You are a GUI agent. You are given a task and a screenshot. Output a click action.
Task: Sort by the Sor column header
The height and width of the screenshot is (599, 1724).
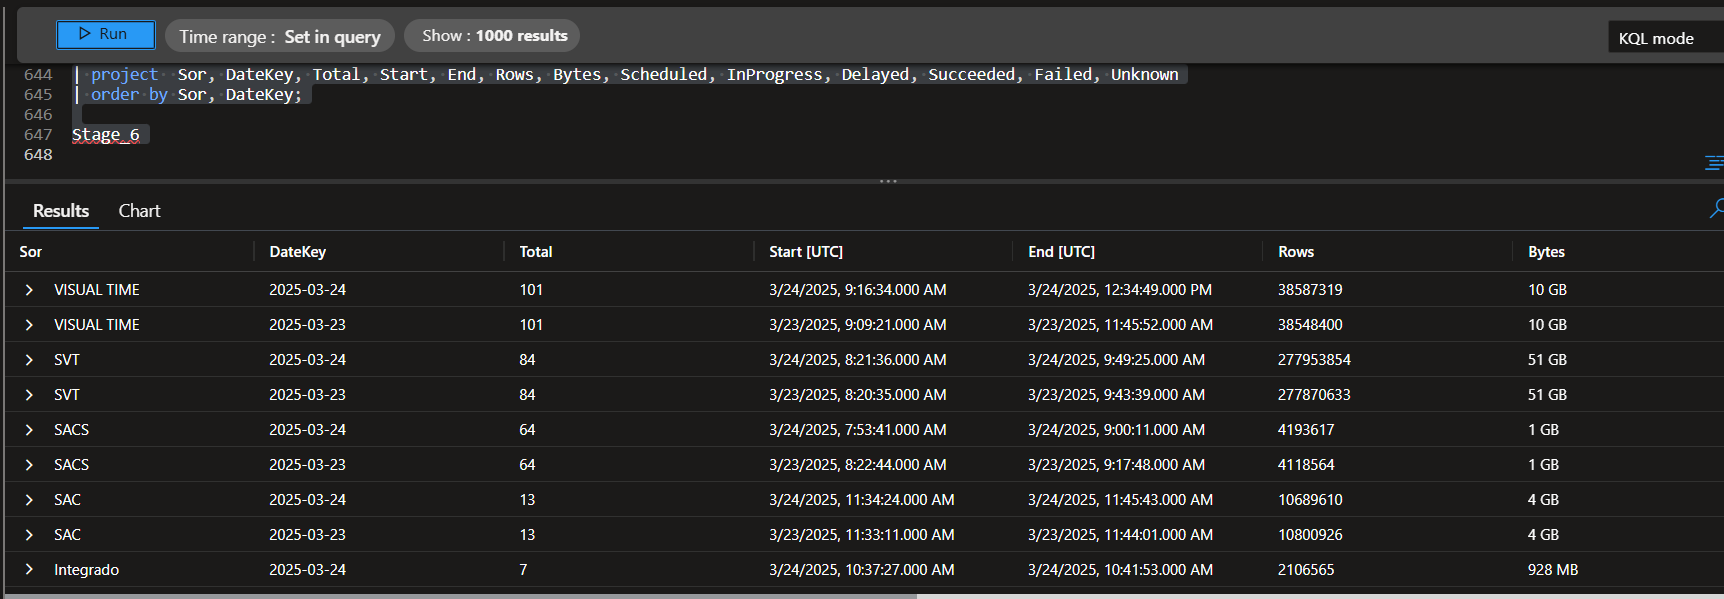[x=31, y=252]
